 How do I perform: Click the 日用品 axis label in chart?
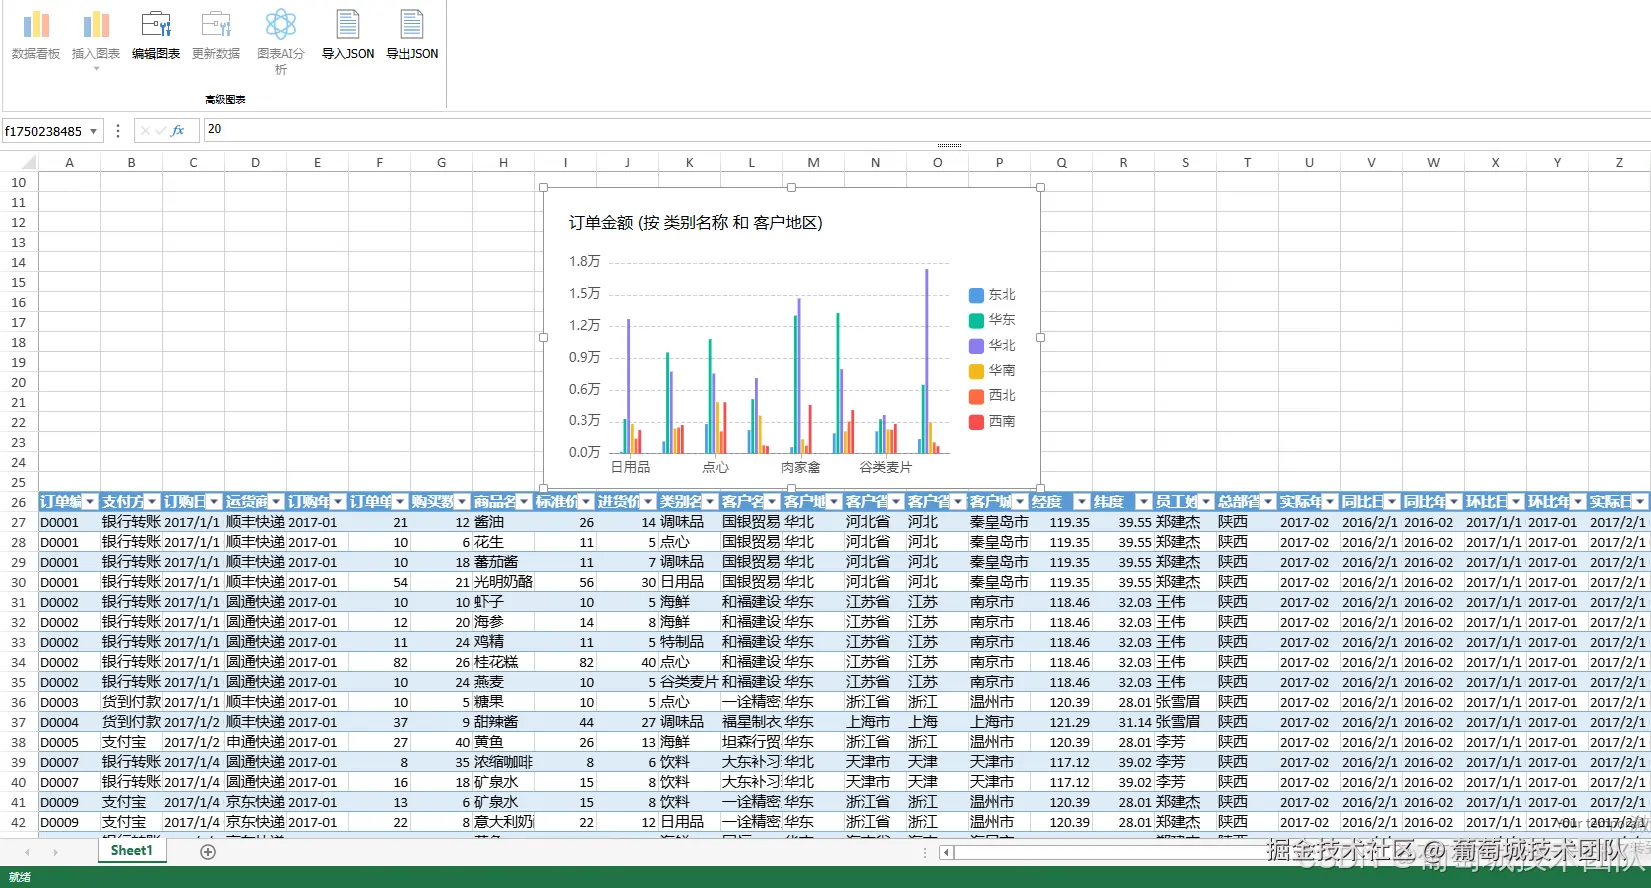[630, 467]
